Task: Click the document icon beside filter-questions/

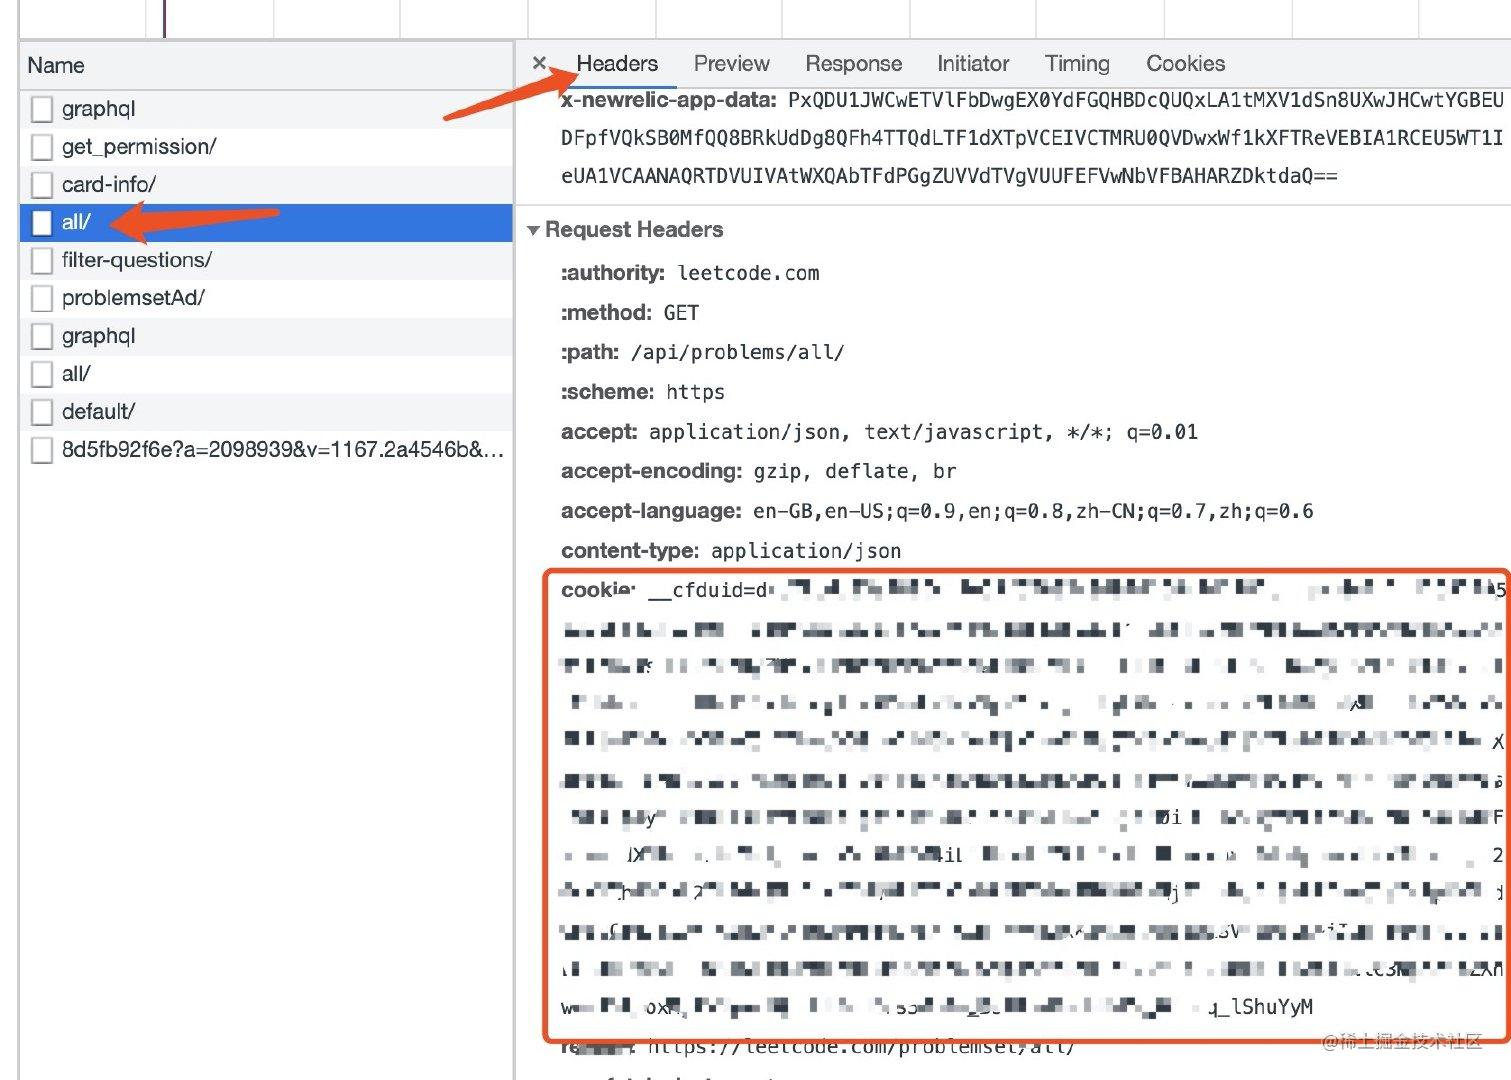Action: pos(41,260)
